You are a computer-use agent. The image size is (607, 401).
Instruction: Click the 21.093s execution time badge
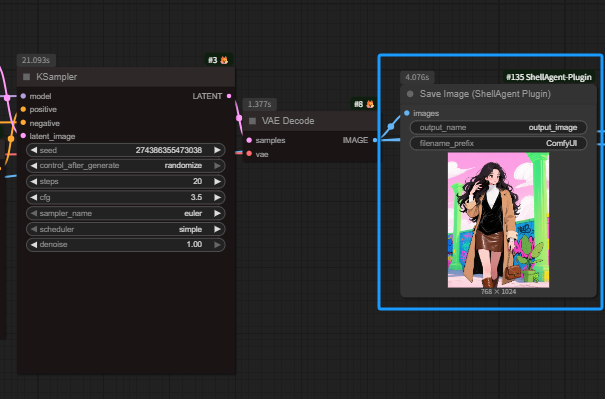pyautogui.click(x=36, y=60)
